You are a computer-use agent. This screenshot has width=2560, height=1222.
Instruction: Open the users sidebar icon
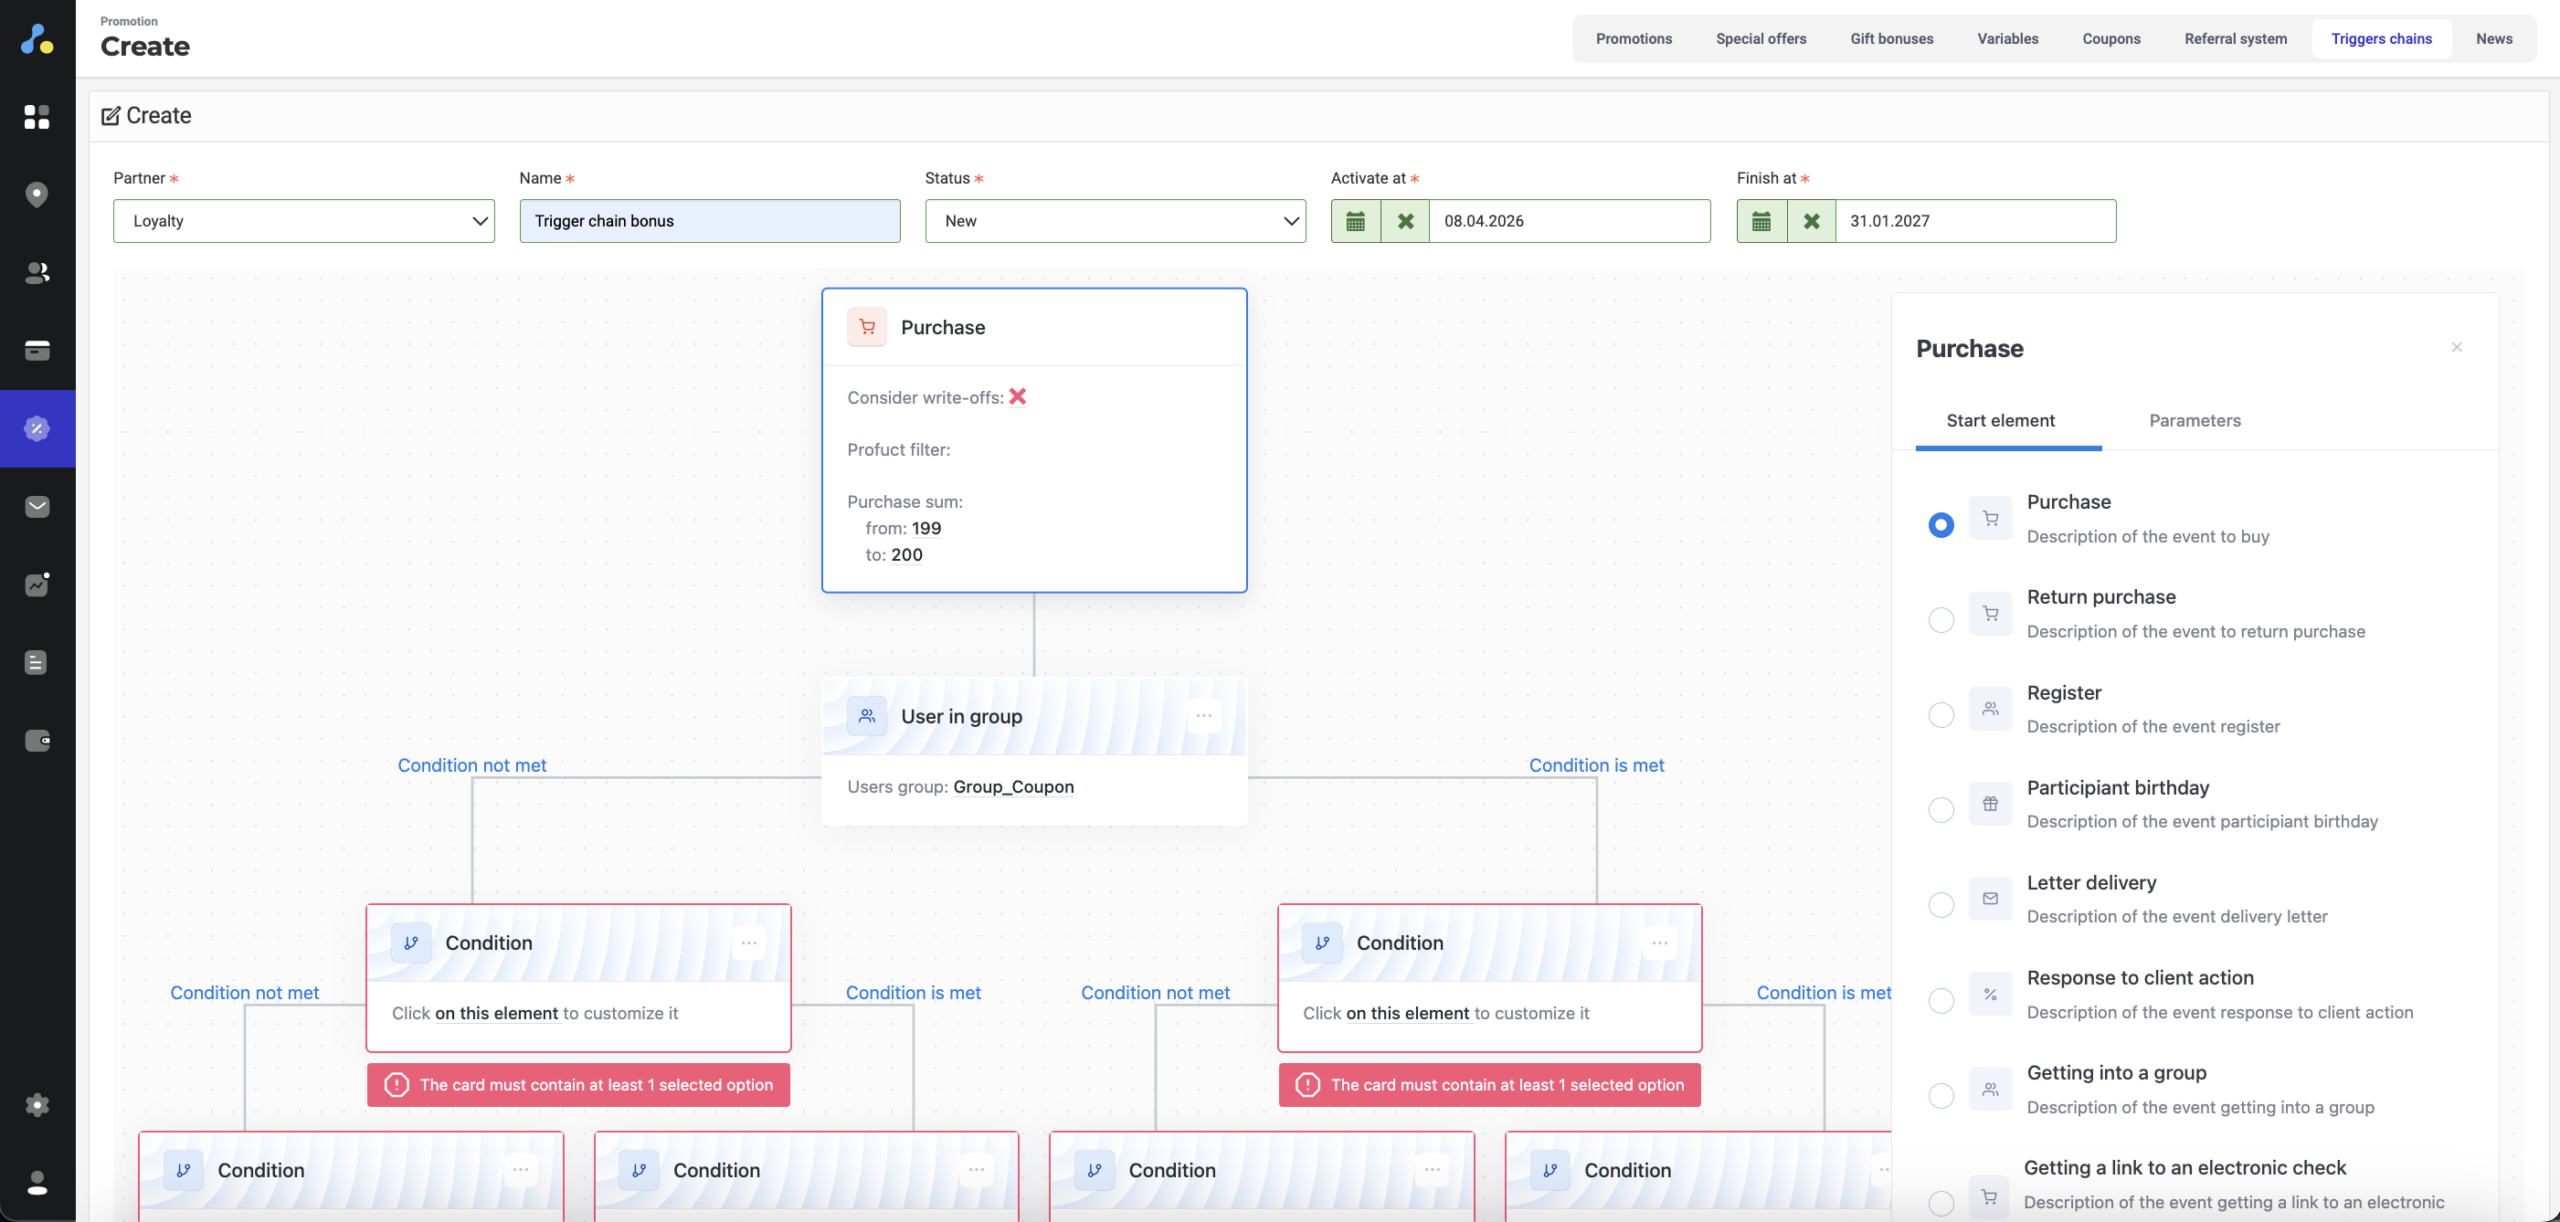point(37,272)
